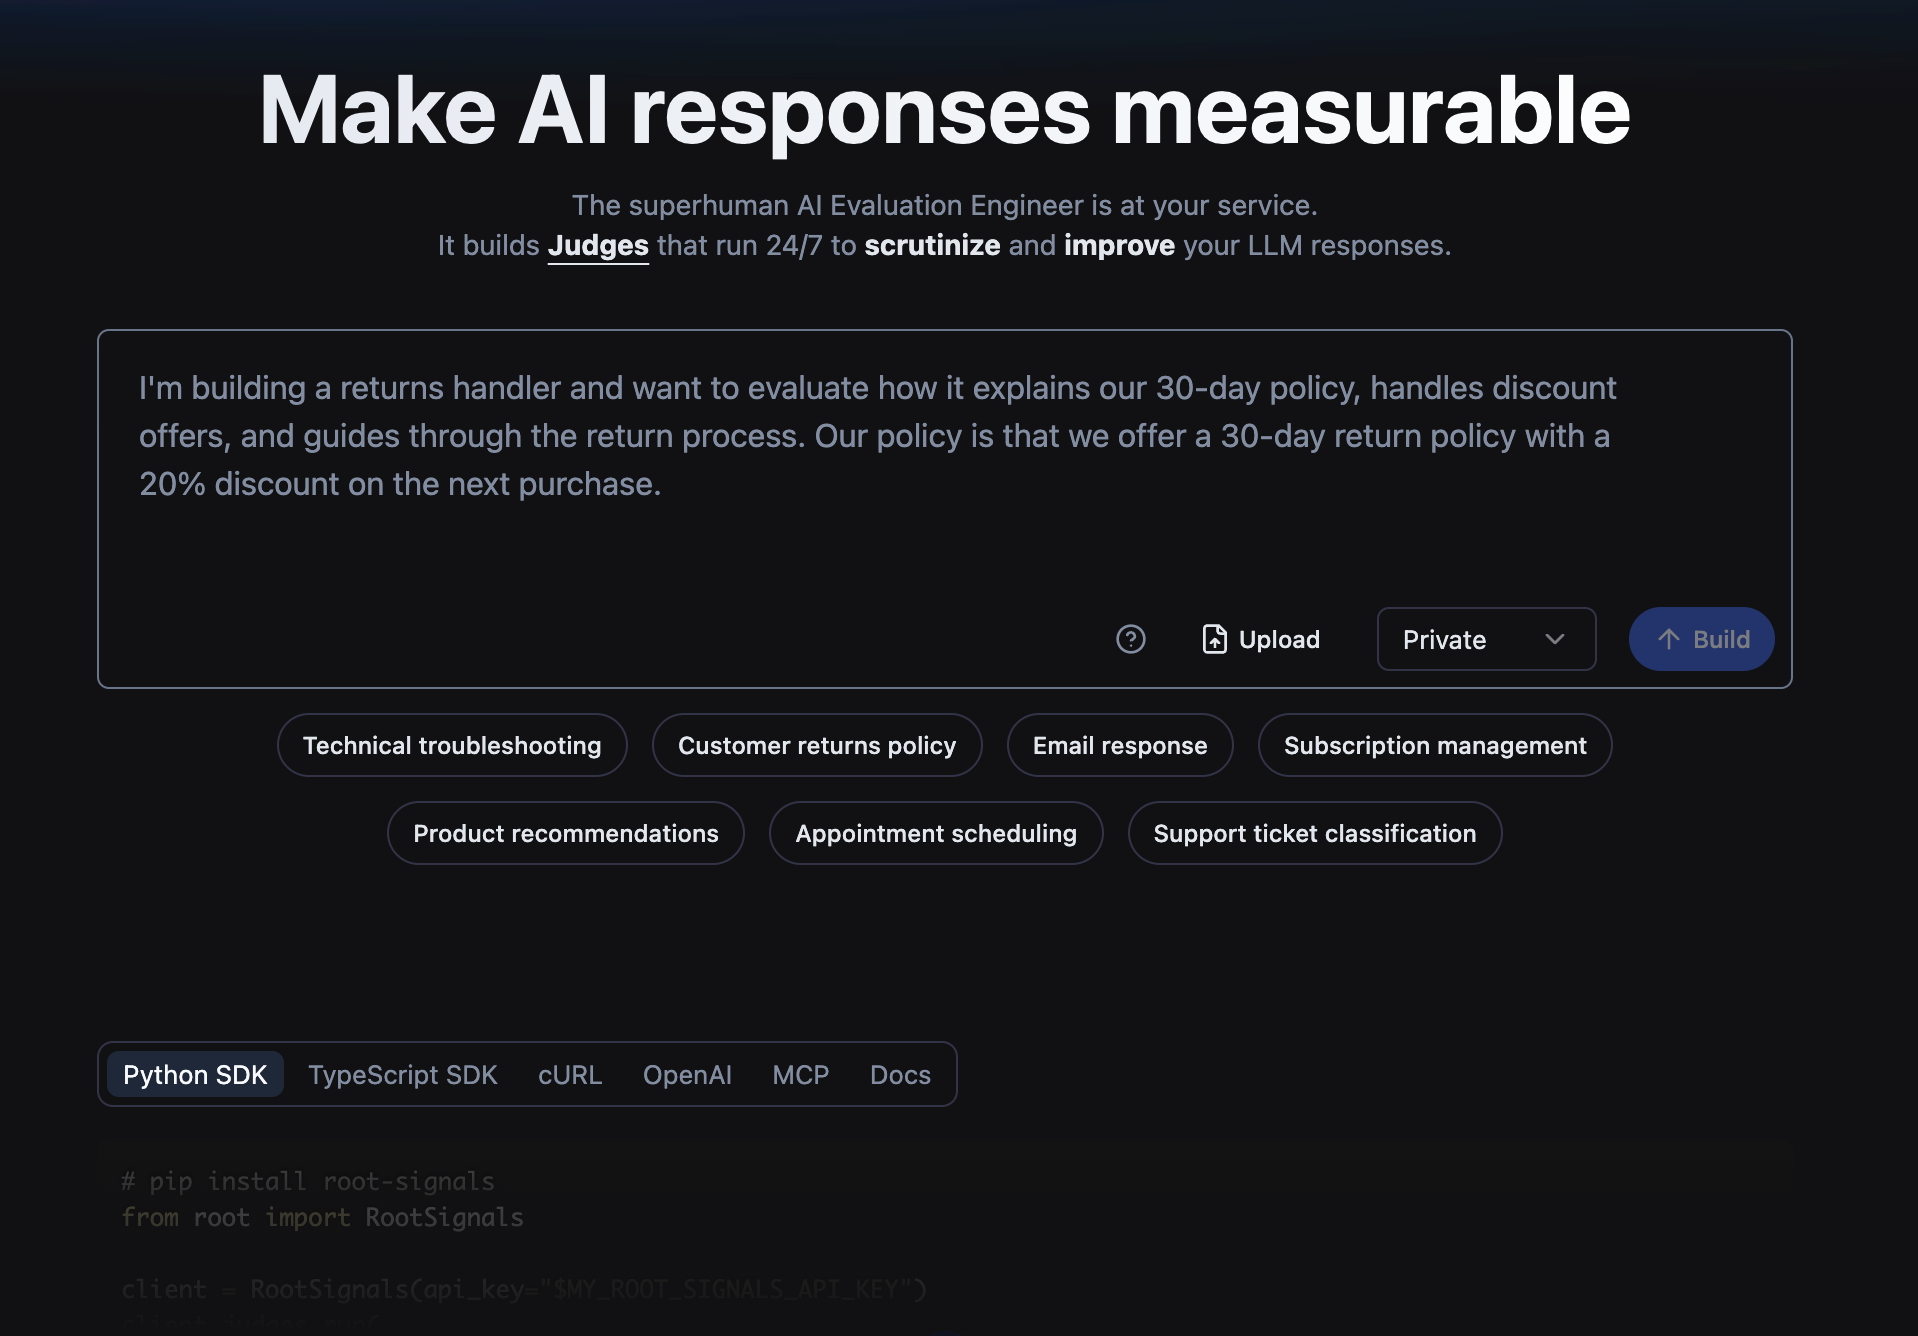
Task: Pick Support ticket classification example
Action: pyautogui.click(x=1314, y=833)
